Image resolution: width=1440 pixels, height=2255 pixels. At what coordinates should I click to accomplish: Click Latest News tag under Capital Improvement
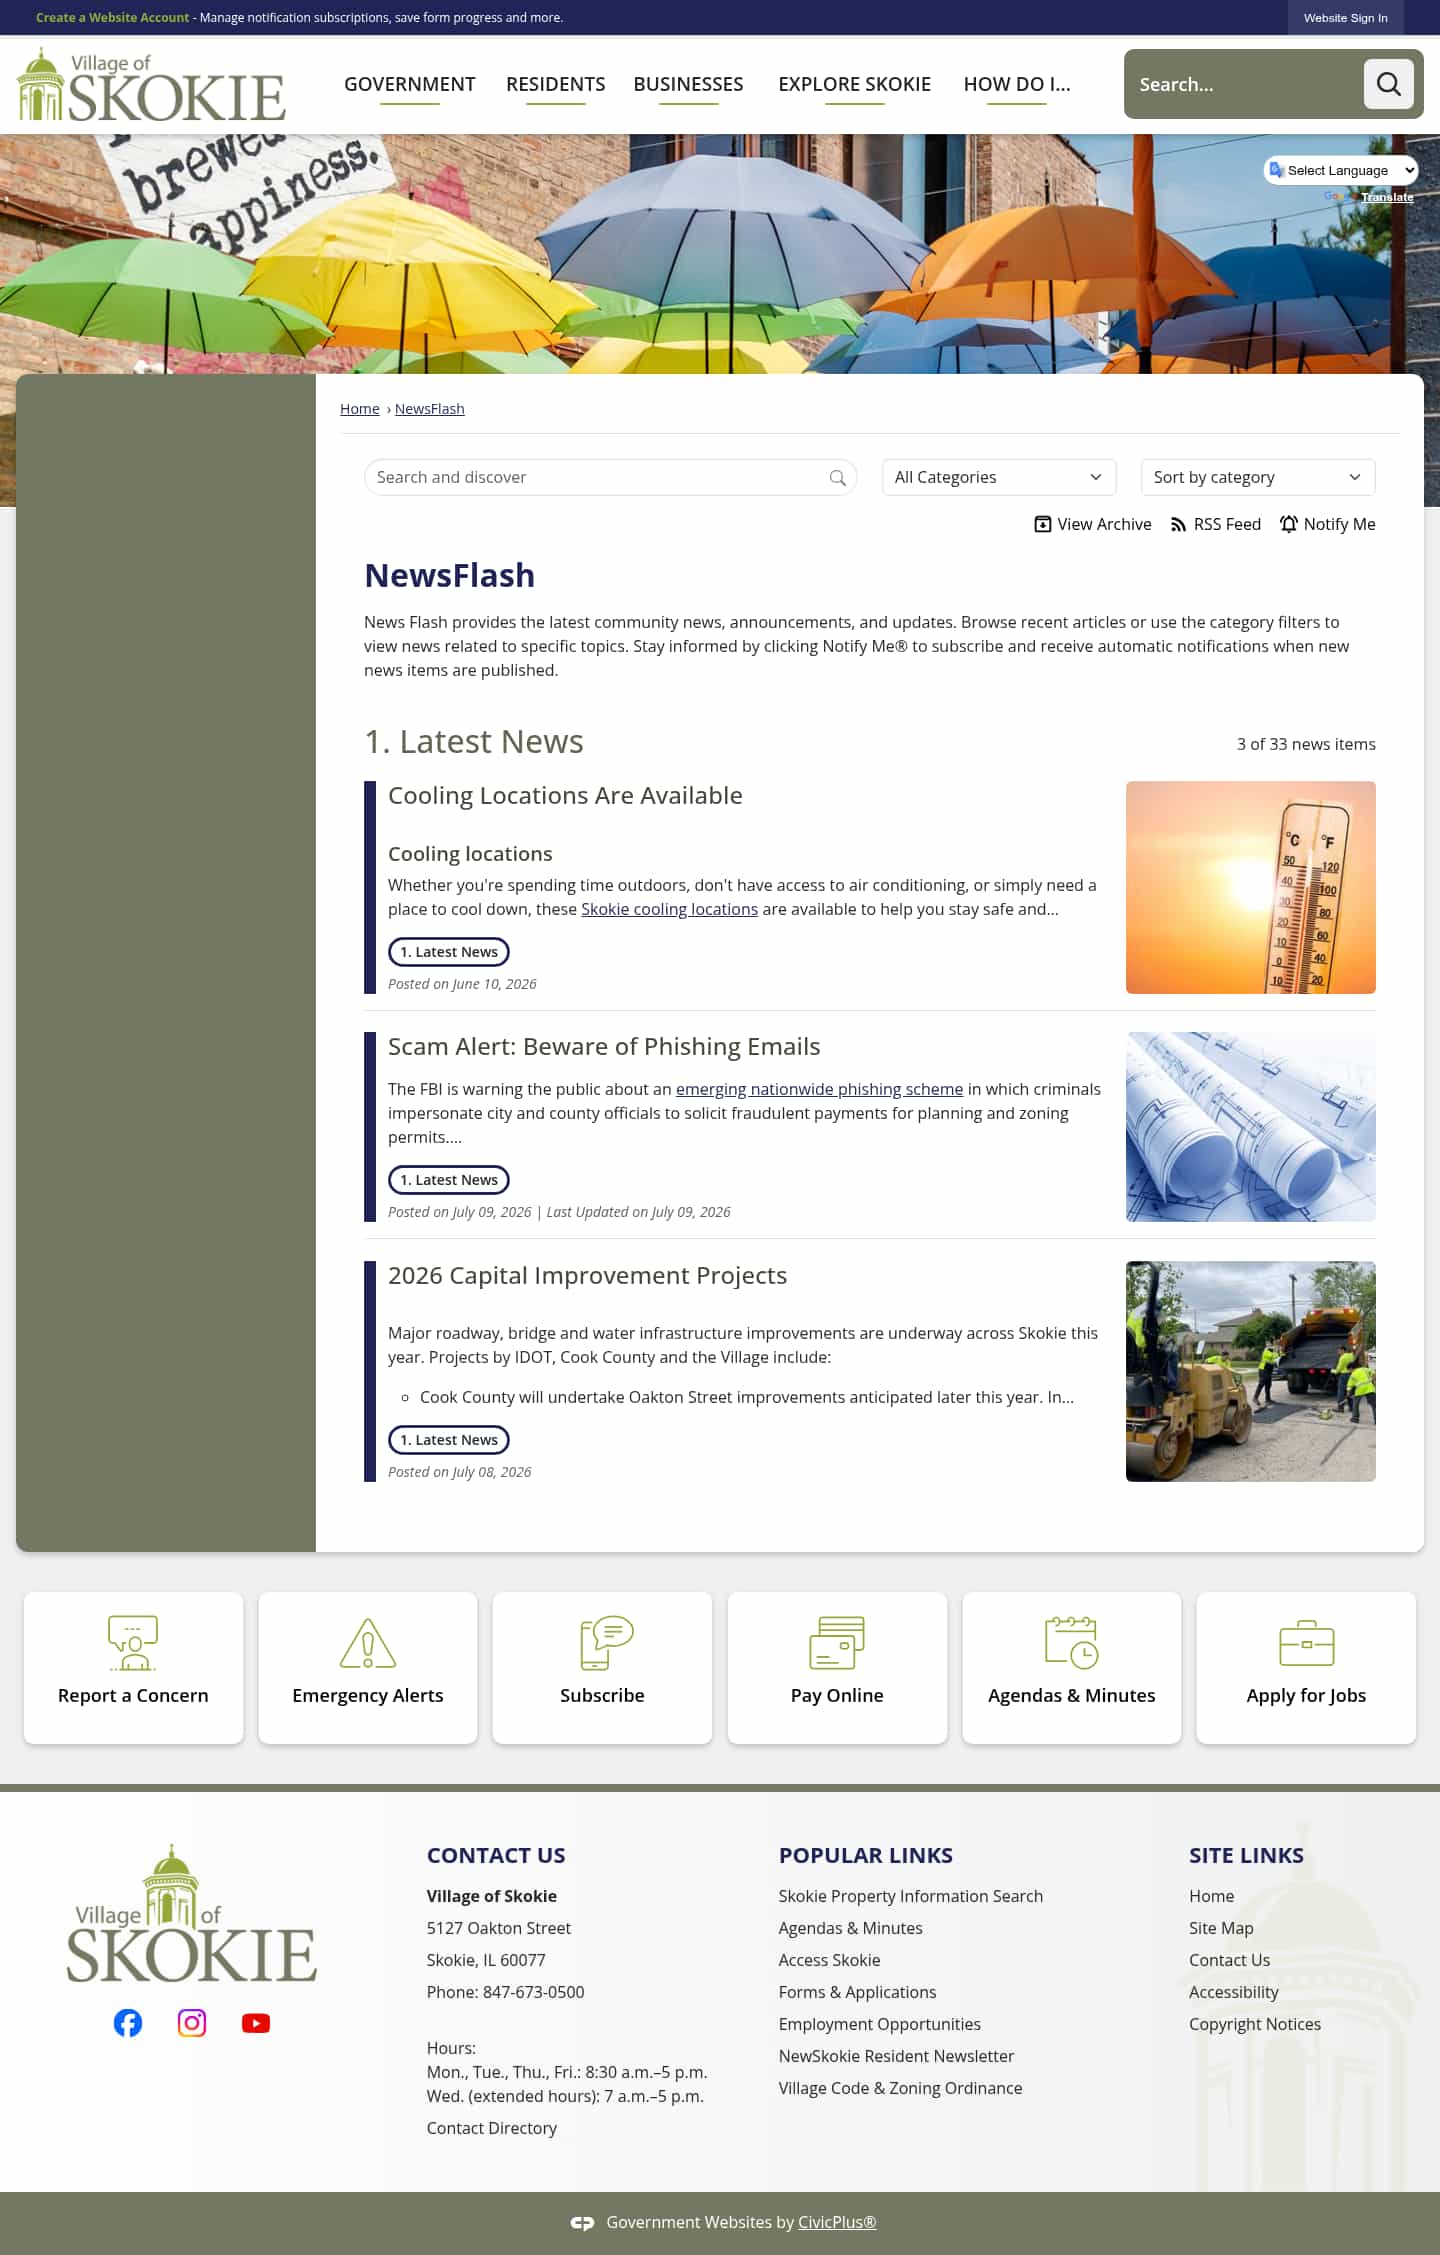point(449,1440)
